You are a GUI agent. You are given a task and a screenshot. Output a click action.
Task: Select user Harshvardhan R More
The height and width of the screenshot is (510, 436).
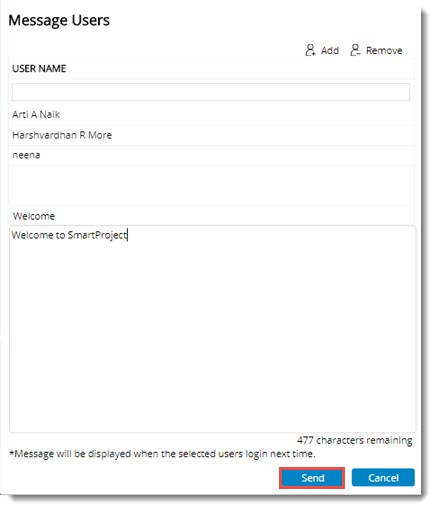coord(211,135)
